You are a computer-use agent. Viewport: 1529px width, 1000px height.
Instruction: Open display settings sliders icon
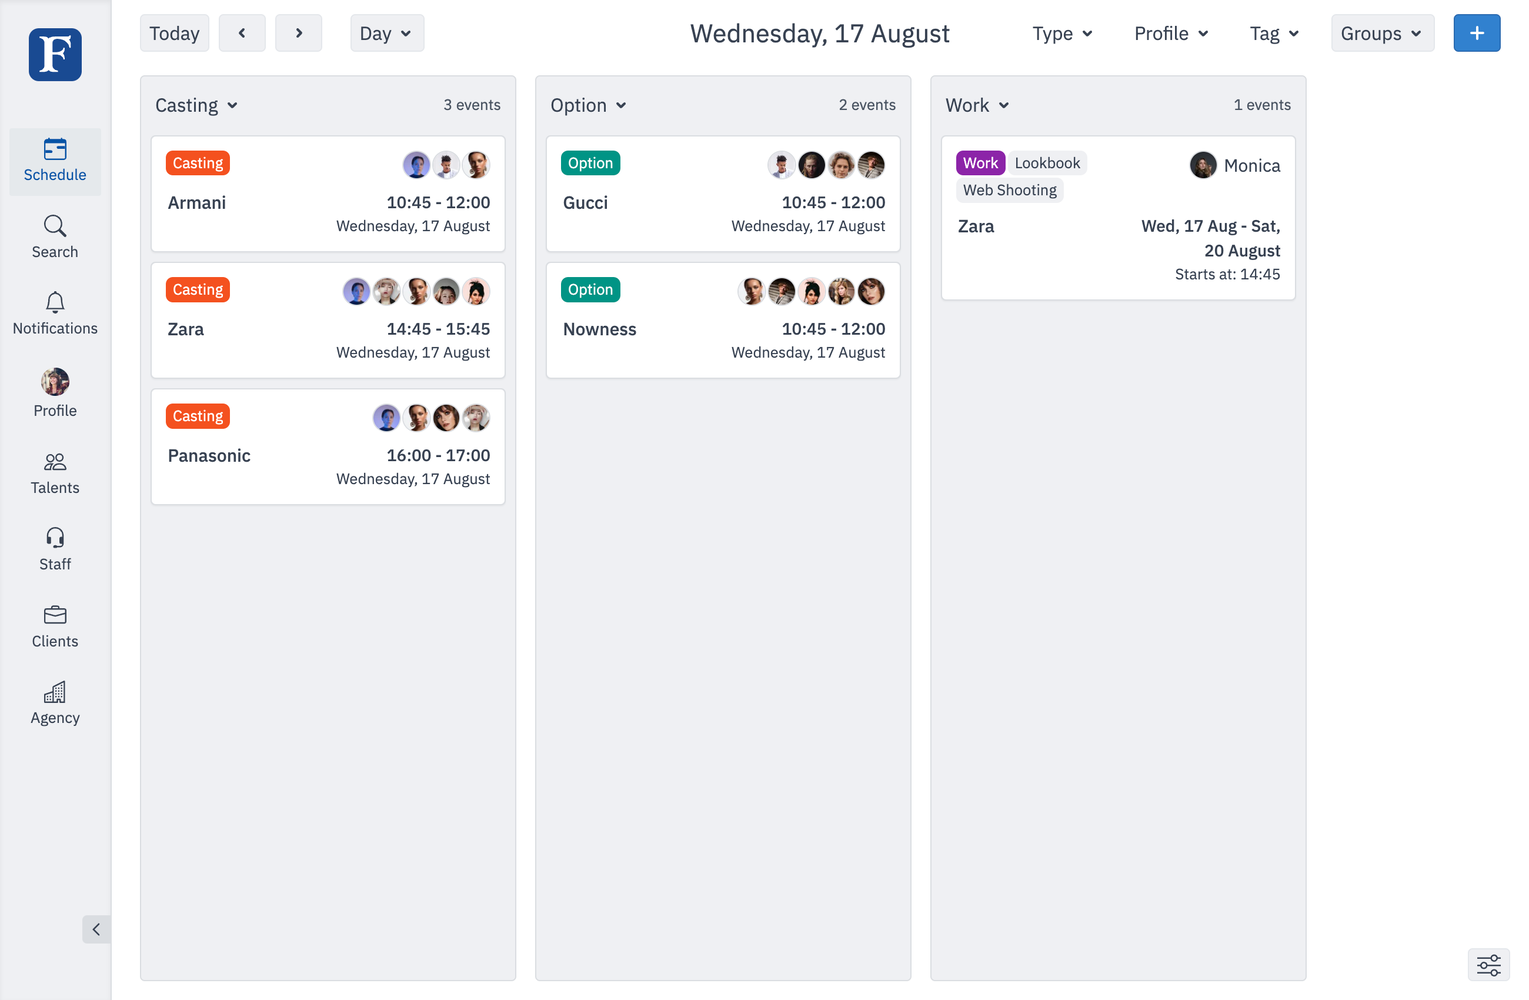(x=1488, y=965)
